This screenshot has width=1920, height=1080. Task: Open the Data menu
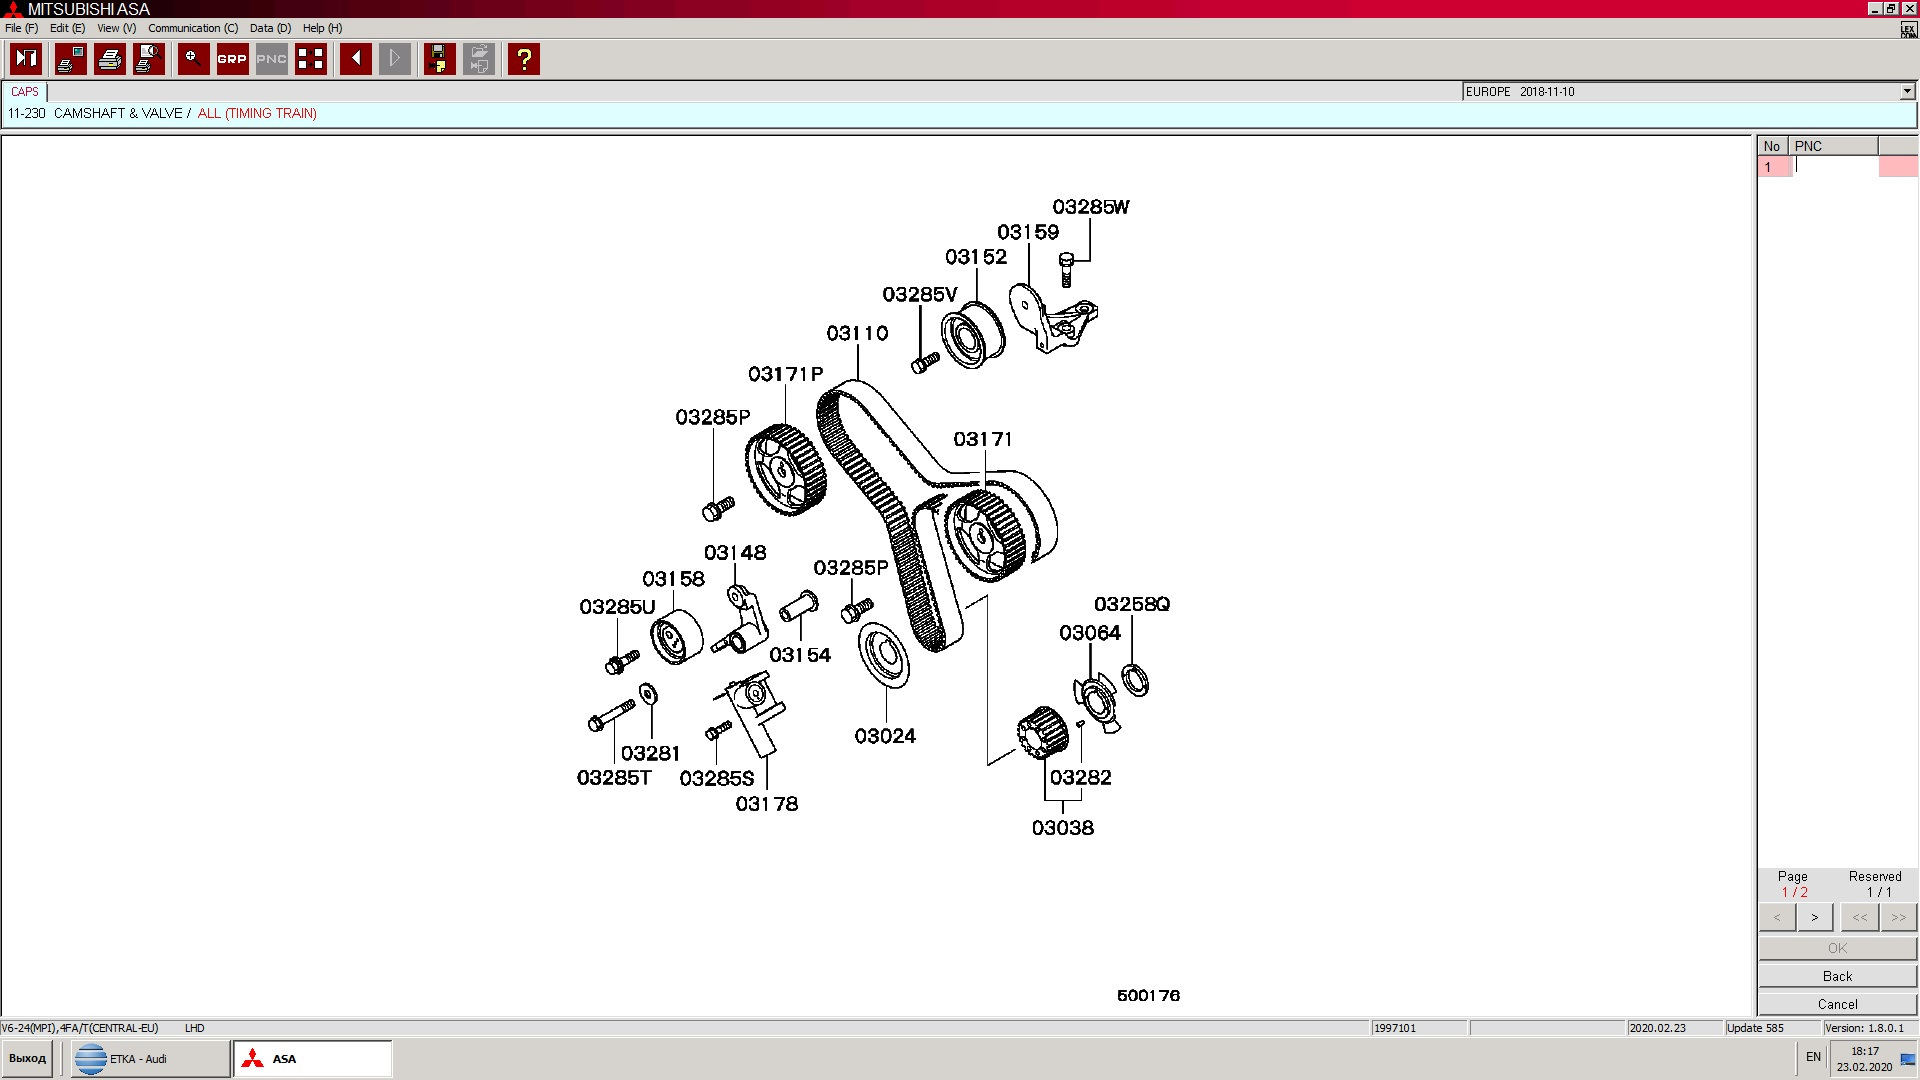pyautogui.click(x=269, y=28)
